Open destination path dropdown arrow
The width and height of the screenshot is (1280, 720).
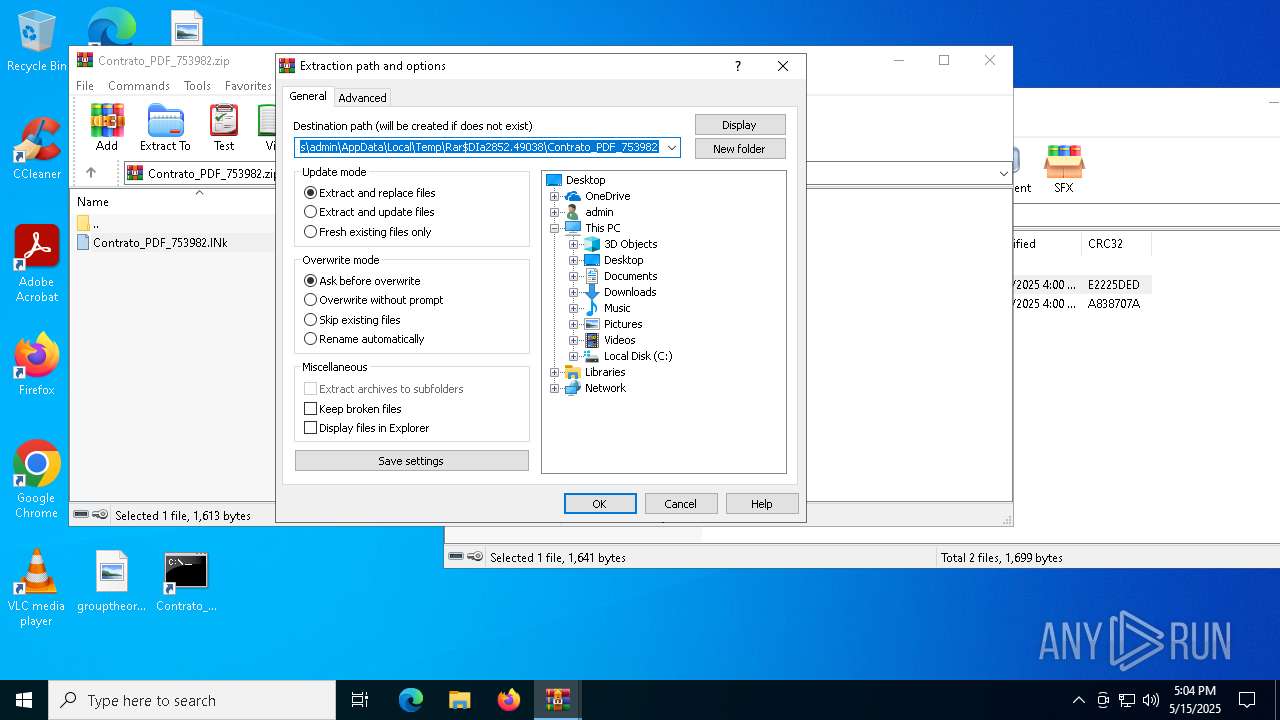click(x=672, y=147)
